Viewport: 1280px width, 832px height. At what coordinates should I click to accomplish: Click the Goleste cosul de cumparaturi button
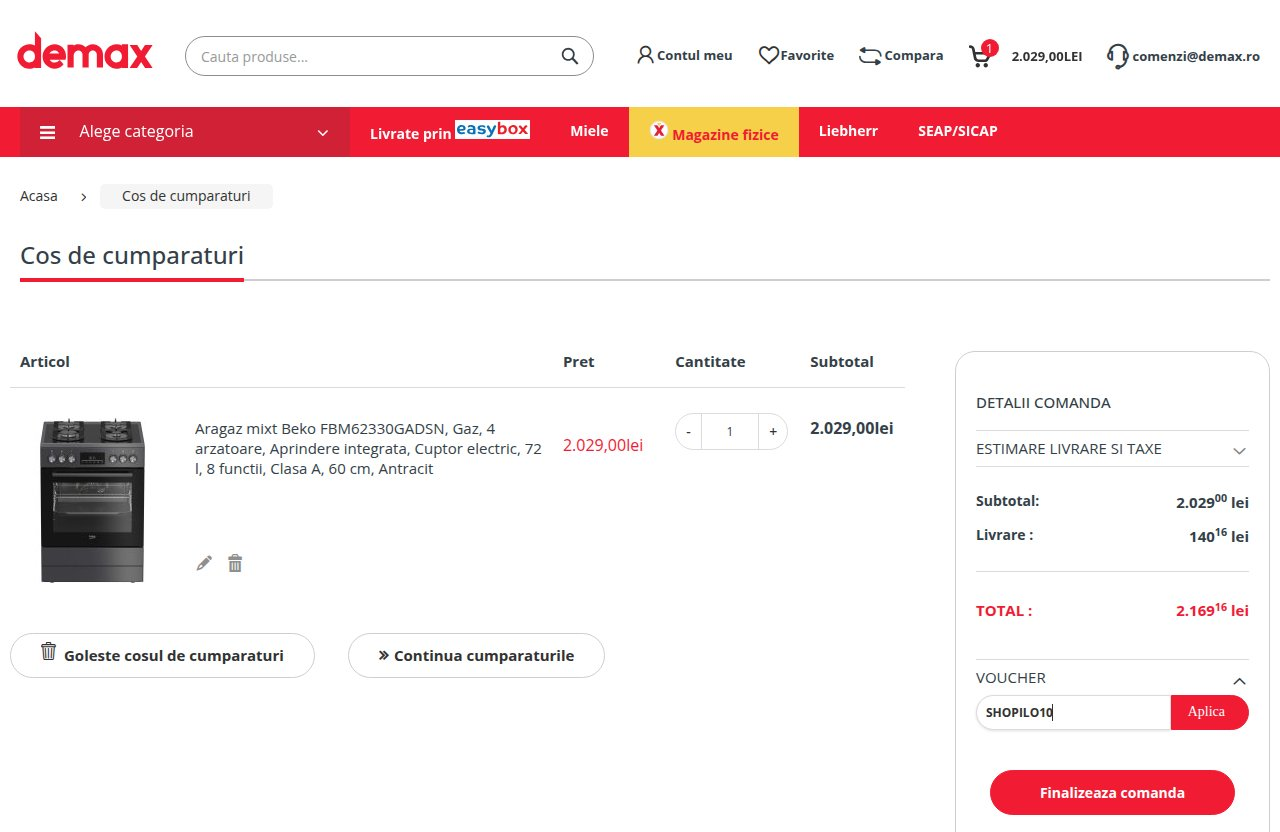[x=162, y=655]
